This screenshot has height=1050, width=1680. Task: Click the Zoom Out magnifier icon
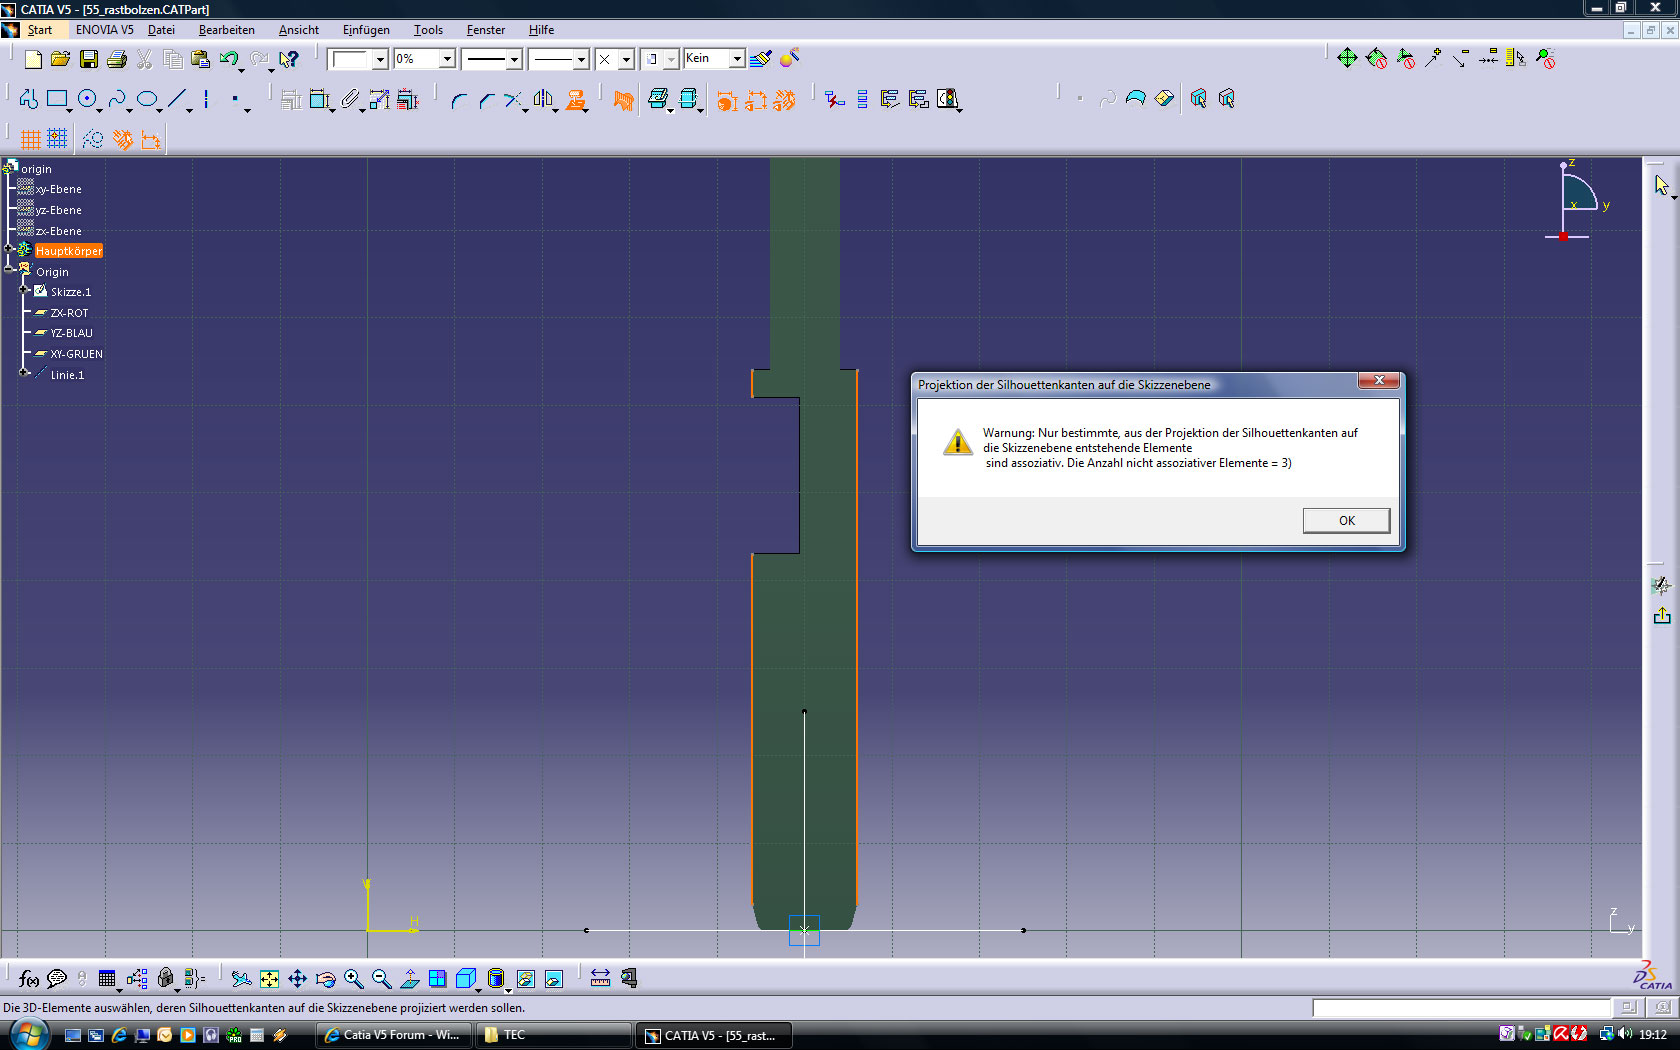[x=381, y=979]
